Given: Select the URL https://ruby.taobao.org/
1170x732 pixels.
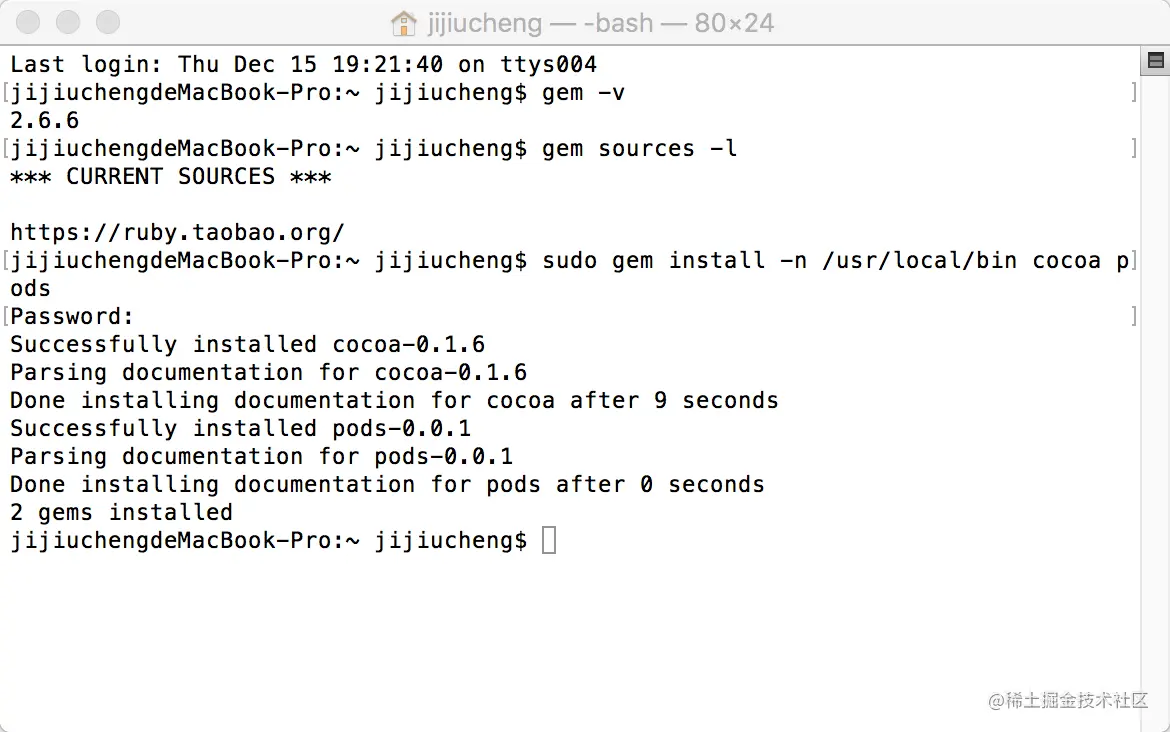Looking at the screenshot, I should pyautogui.click(x=178, y=231).
